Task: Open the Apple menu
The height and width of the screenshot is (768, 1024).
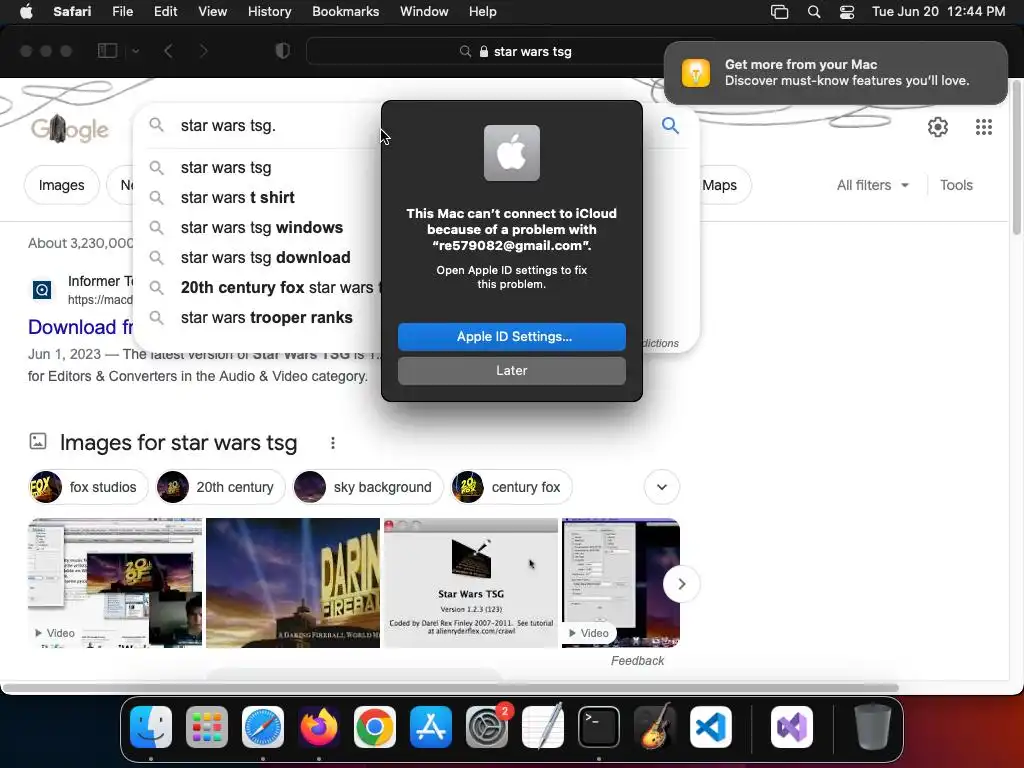Action: pos(26,12)
